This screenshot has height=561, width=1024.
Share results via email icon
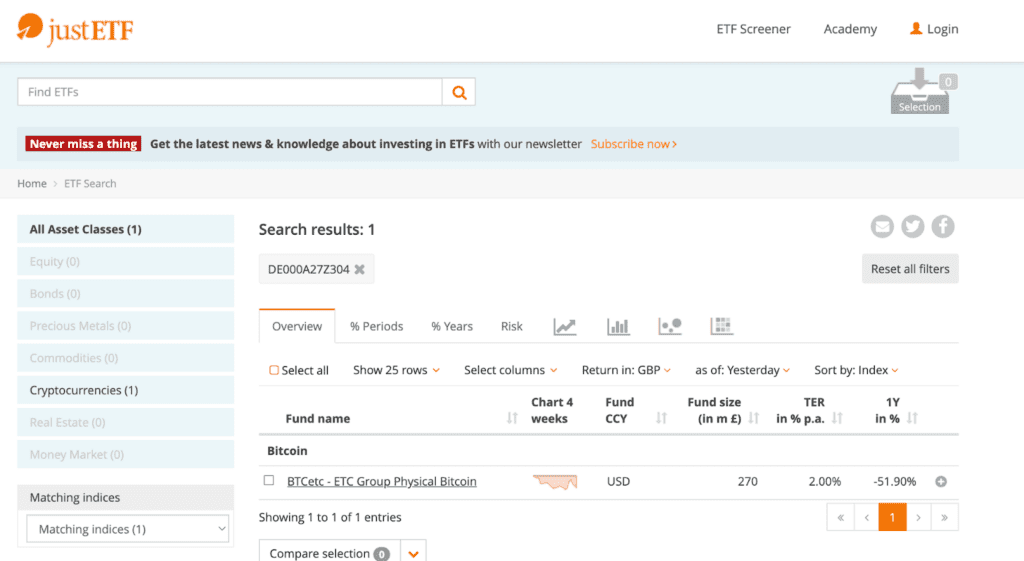coord(882,227)
